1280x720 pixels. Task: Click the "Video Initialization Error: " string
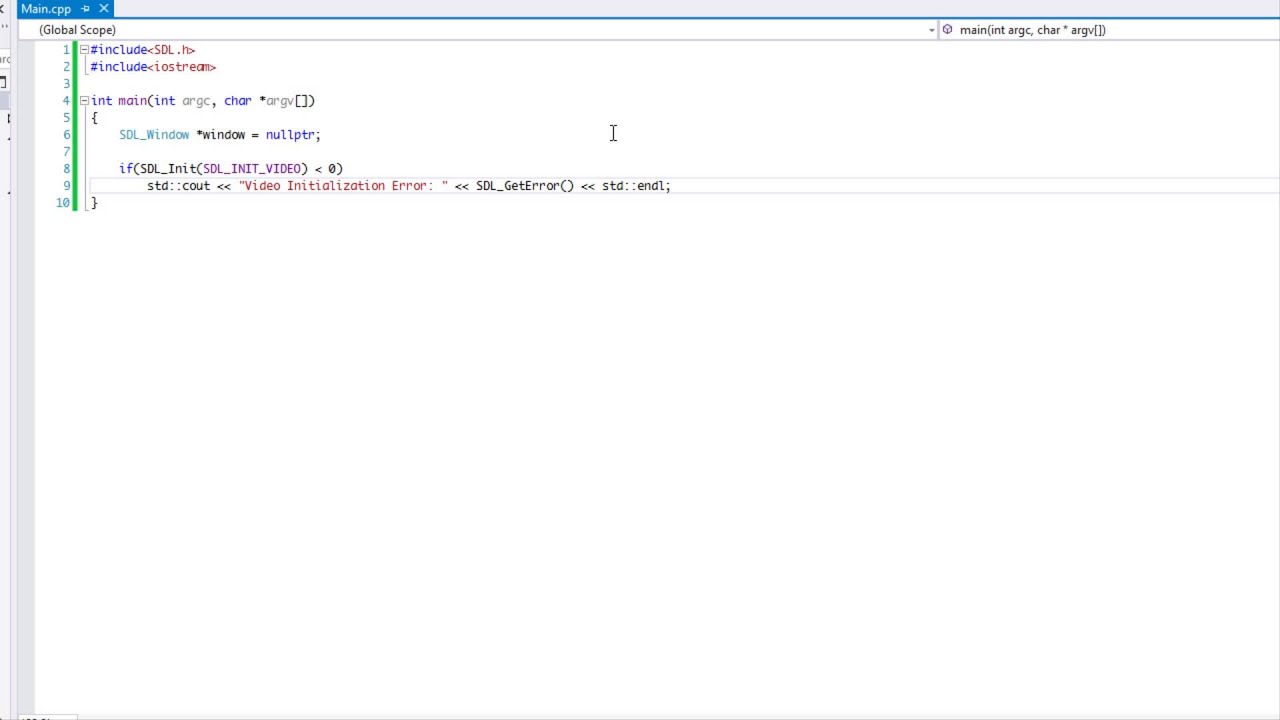[x=343, y=186]
